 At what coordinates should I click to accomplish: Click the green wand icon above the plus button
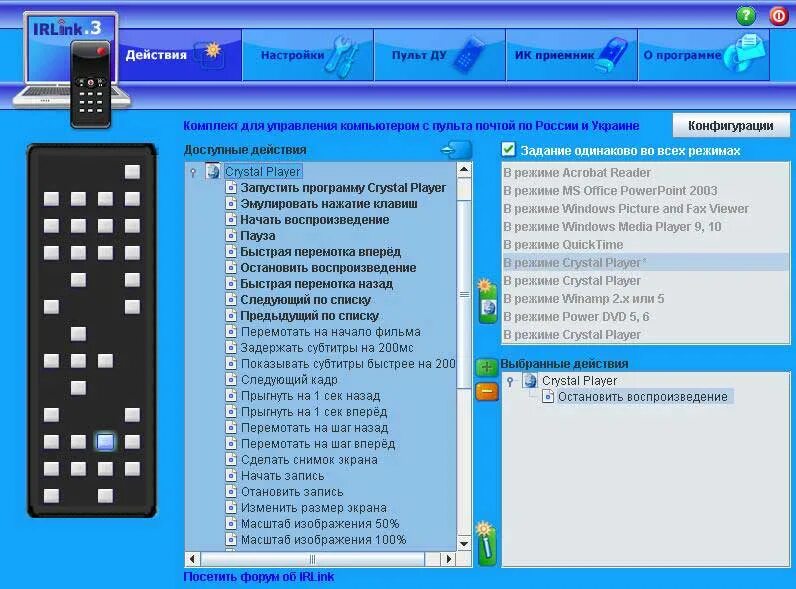click(487, 302)
